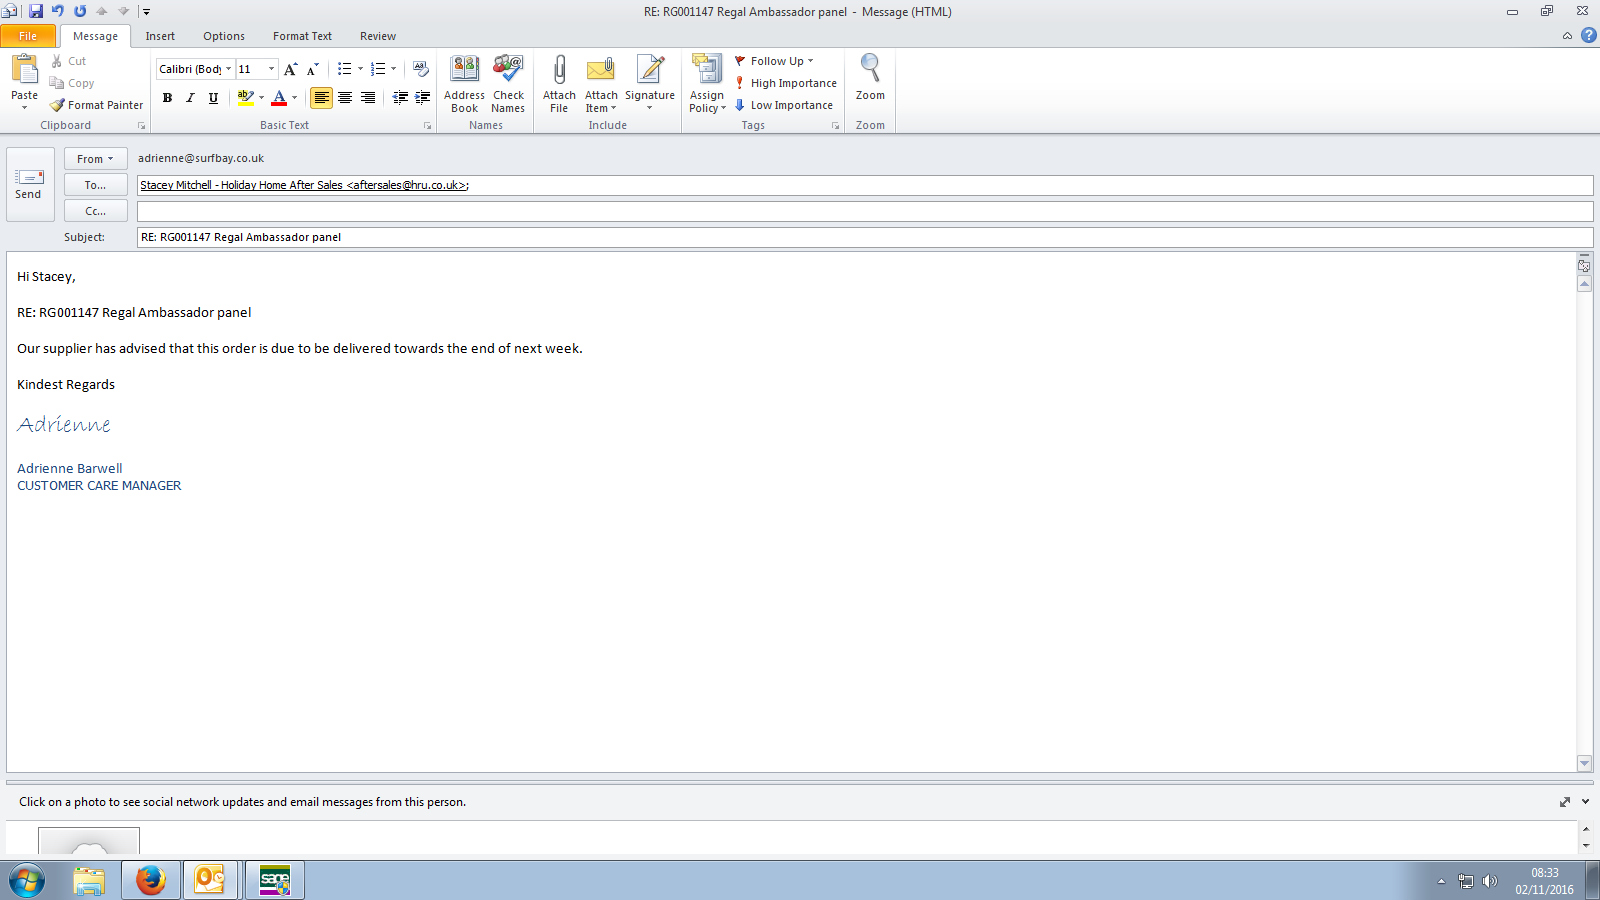Click the Stacey Mitchell recipient in the To field
This screenshot has width=1600, height=900.
pos(303,185)
